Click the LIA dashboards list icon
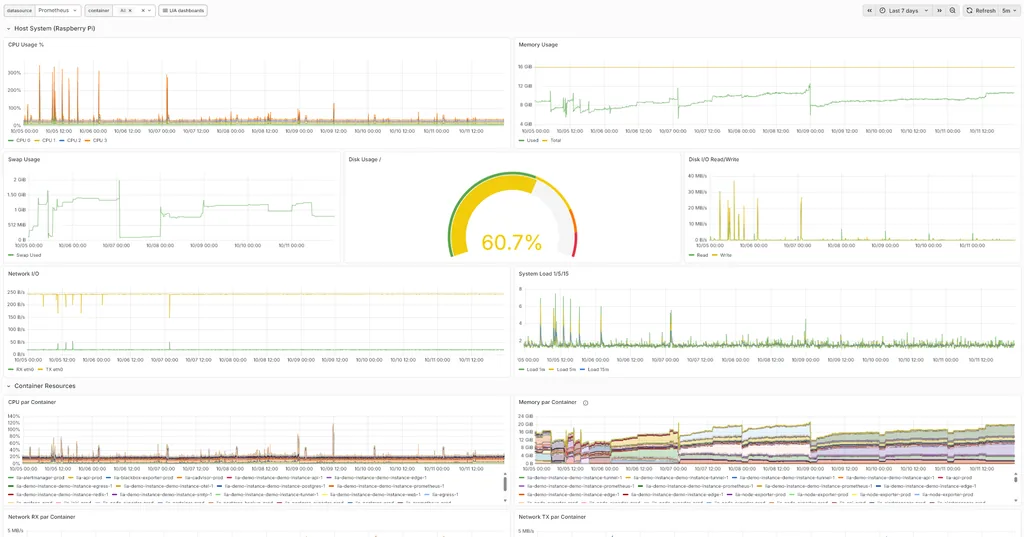Image resolution: width=1024 pixels, height=537 pixels. pyautogui.click(x=165, y=10)
